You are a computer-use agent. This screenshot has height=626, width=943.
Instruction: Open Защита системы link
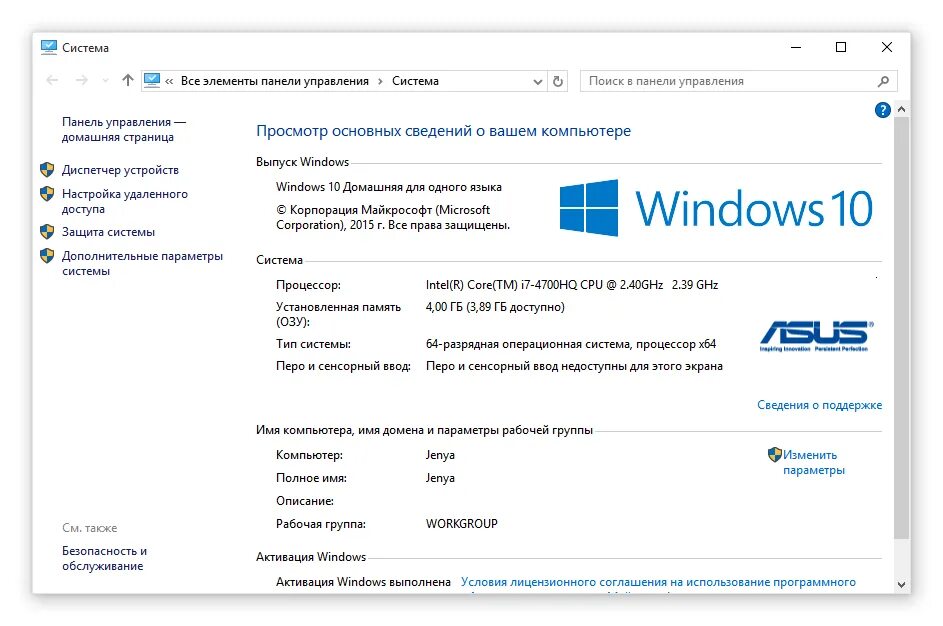(108, 232)
